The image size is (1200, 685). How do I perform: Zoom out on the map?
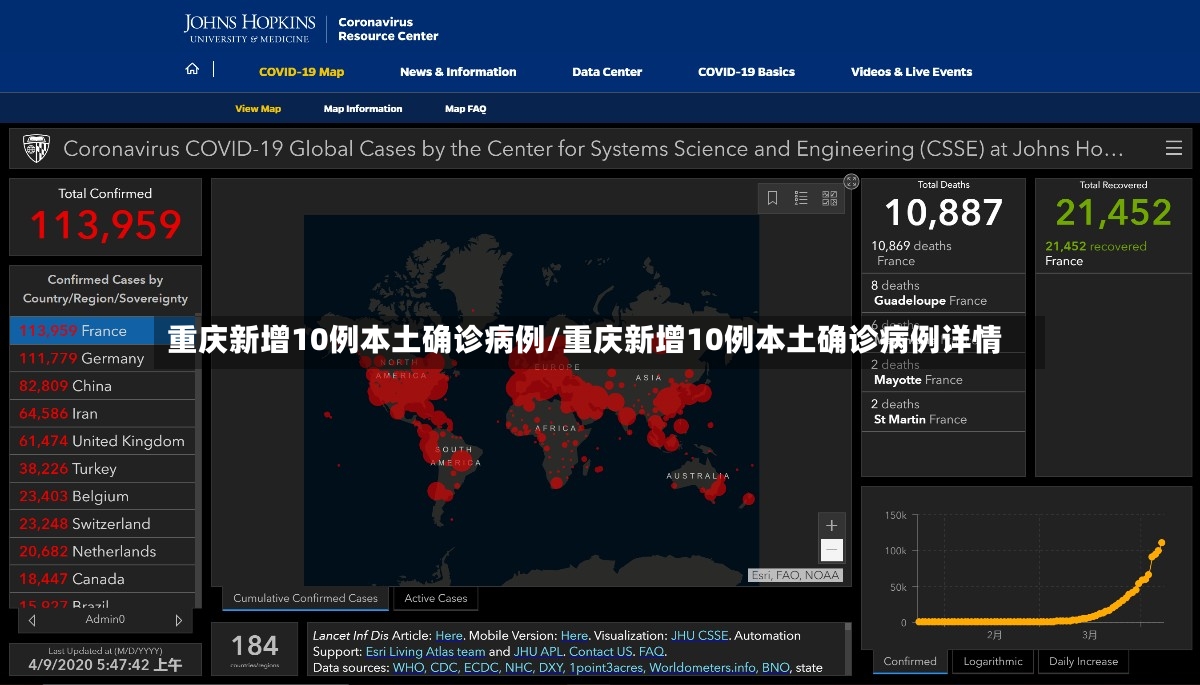coord(832,550)
